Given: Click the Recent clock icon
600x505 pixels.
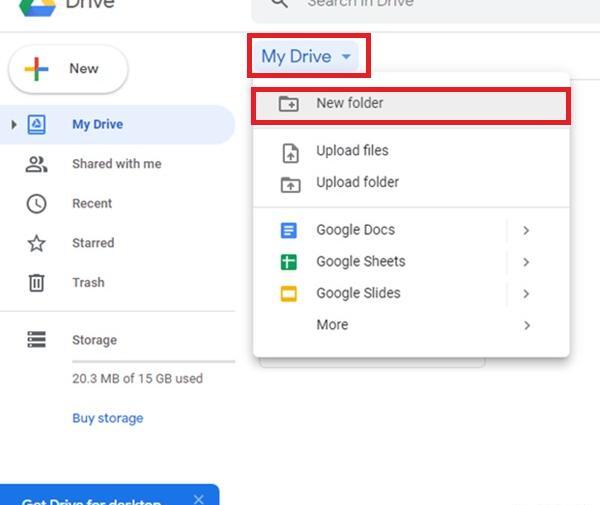Looking at the screenshot, I should tap(36, 204).
